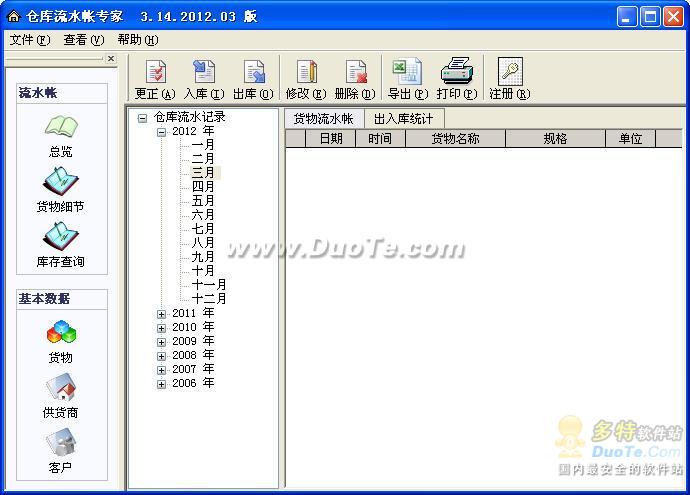Click the home icon in title bar
This screenshot has height=495, width=690.
tap(14, 16)
